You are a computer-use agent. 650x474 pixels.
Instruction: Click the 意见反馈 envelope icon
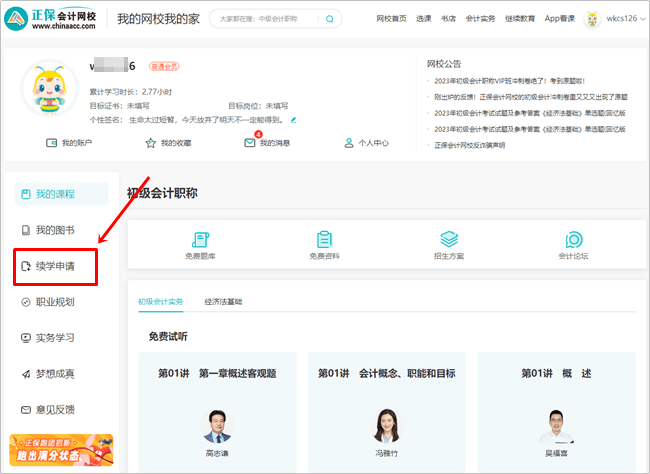coord(26,410)
